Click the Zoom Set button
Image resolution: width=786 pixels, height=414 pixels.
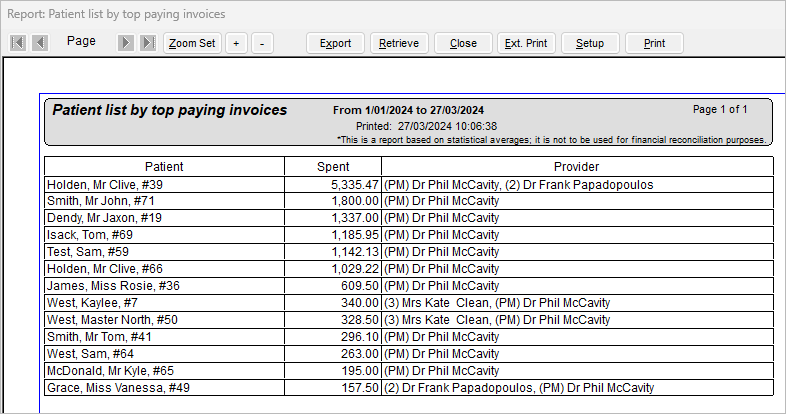[x=192, y=43]
